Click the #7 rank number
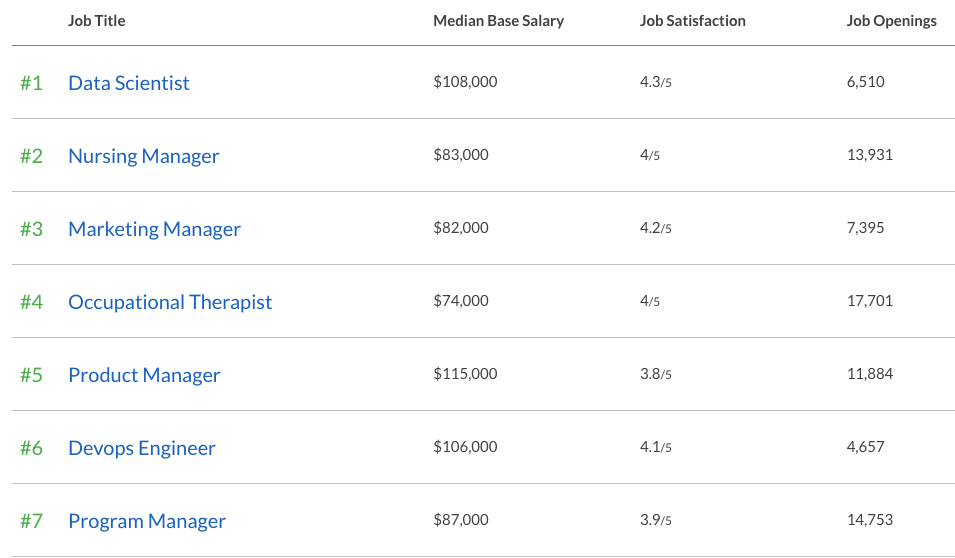 pos(31,521)
